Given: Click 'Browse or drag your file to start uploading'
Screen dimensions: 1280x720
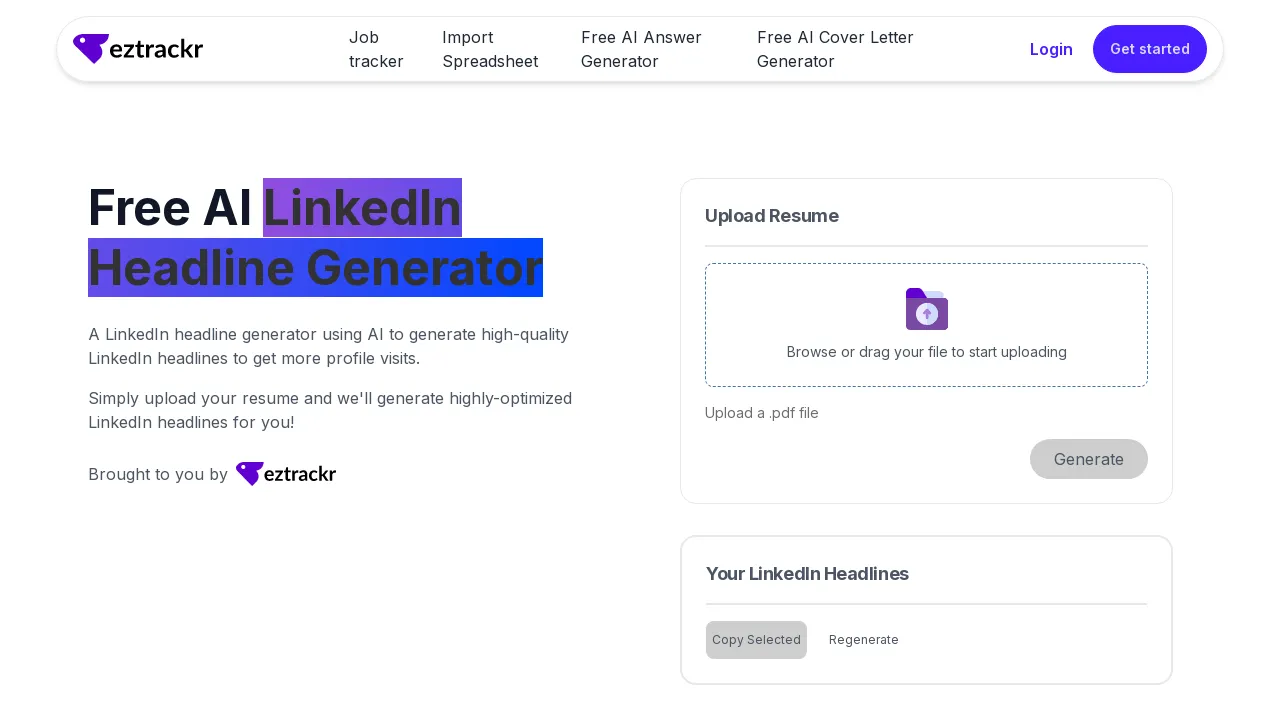Looking at the screenshot, I should [x=926, y=352].
